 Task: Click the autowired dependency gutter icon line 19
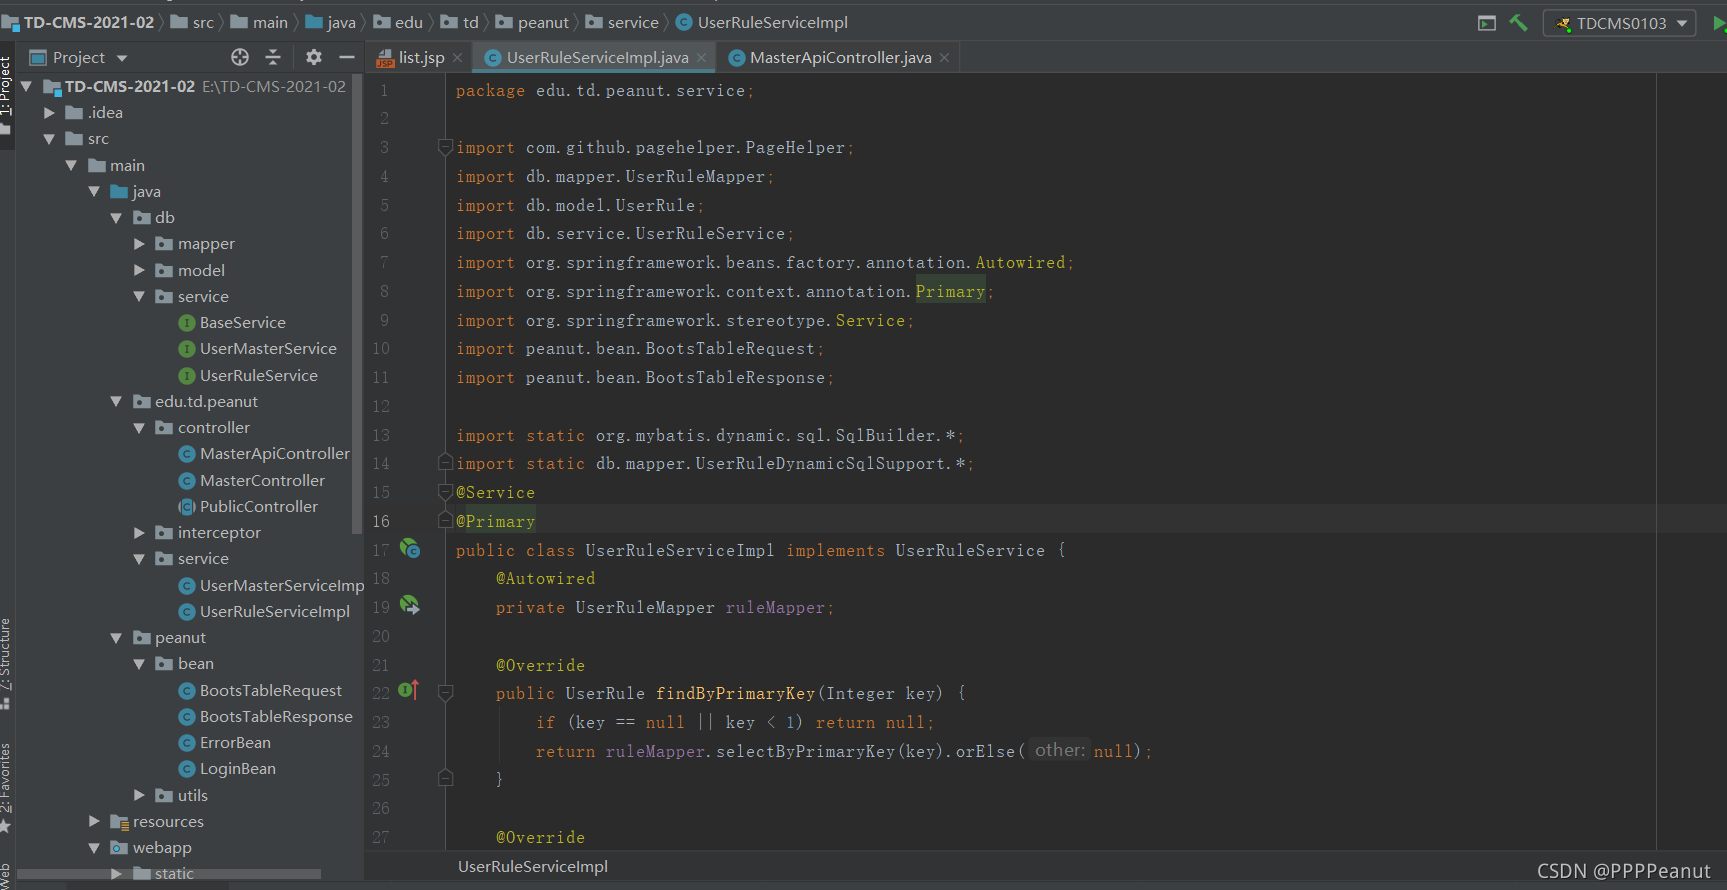coord(410,605)
